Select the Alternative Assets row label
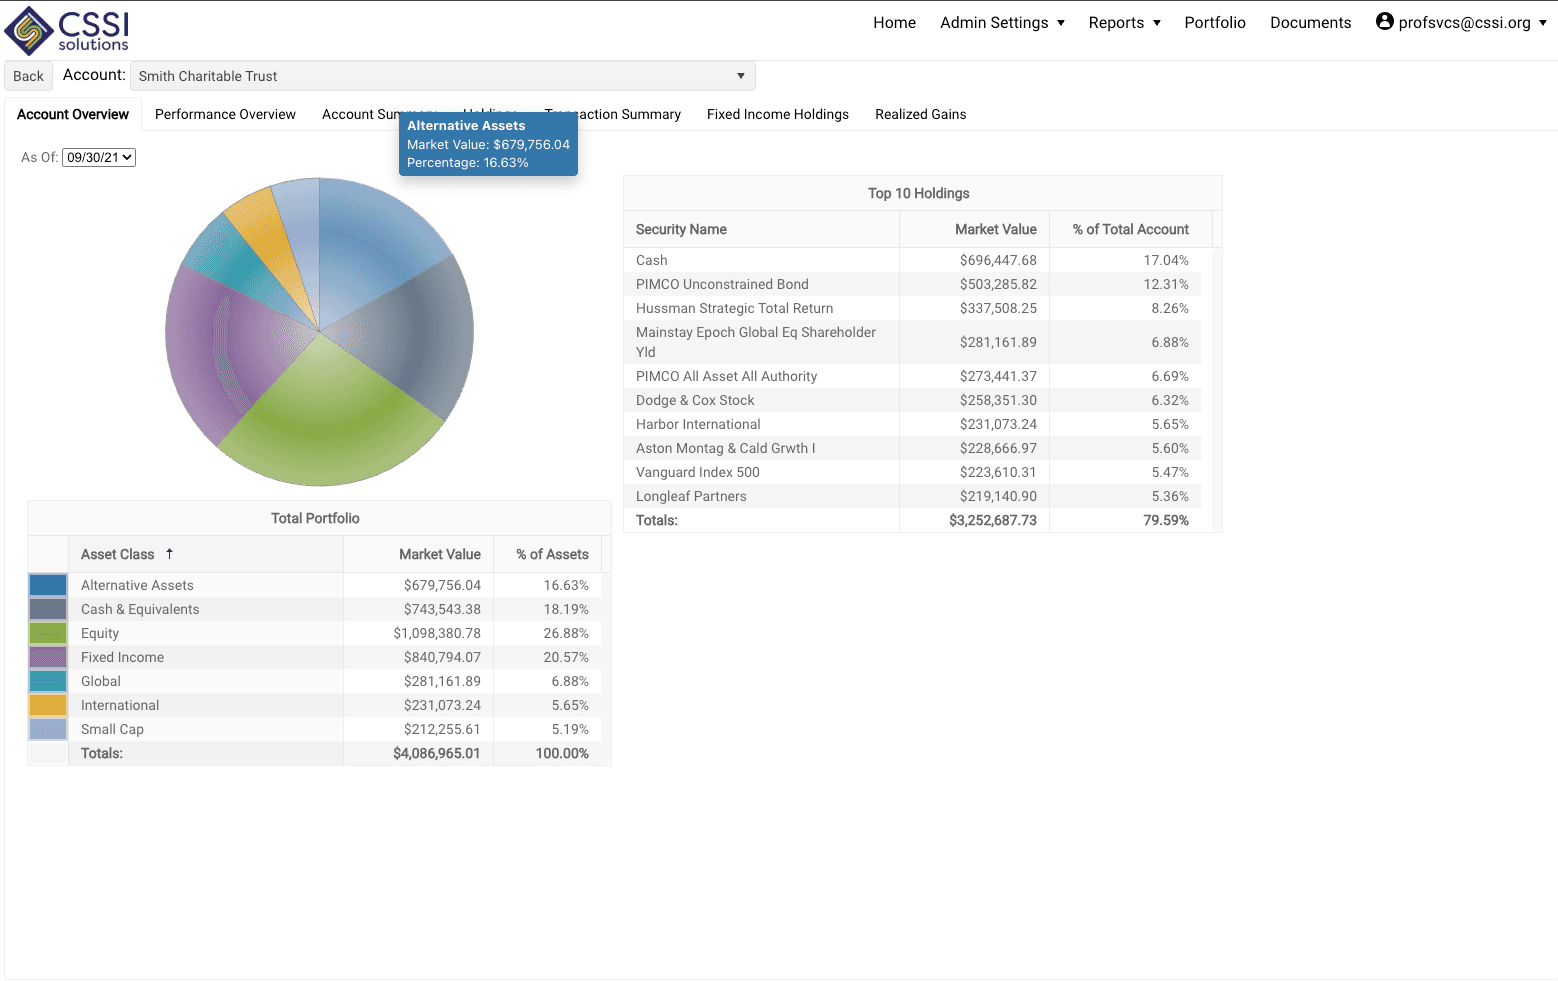 (137, 585)
